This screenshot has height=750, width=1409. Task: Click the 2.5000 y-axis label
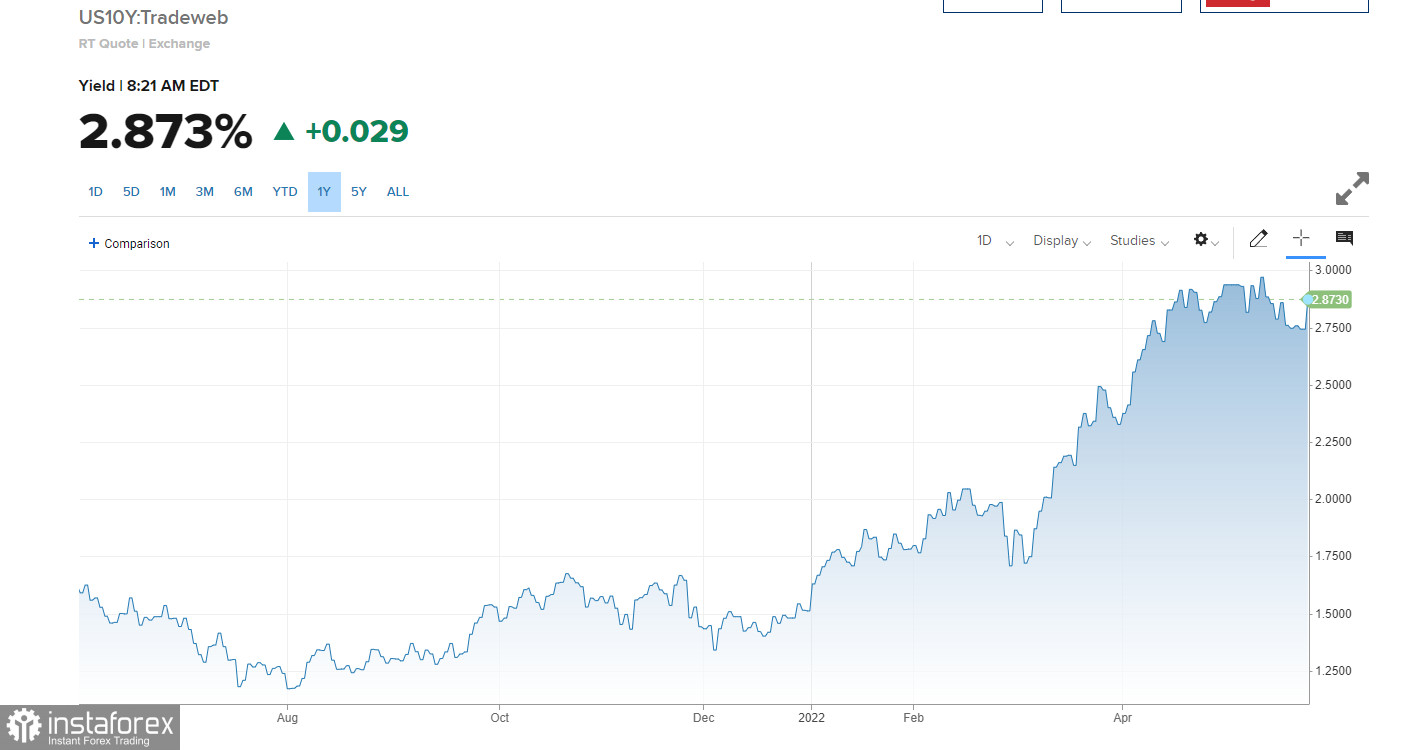[1333, 385]
